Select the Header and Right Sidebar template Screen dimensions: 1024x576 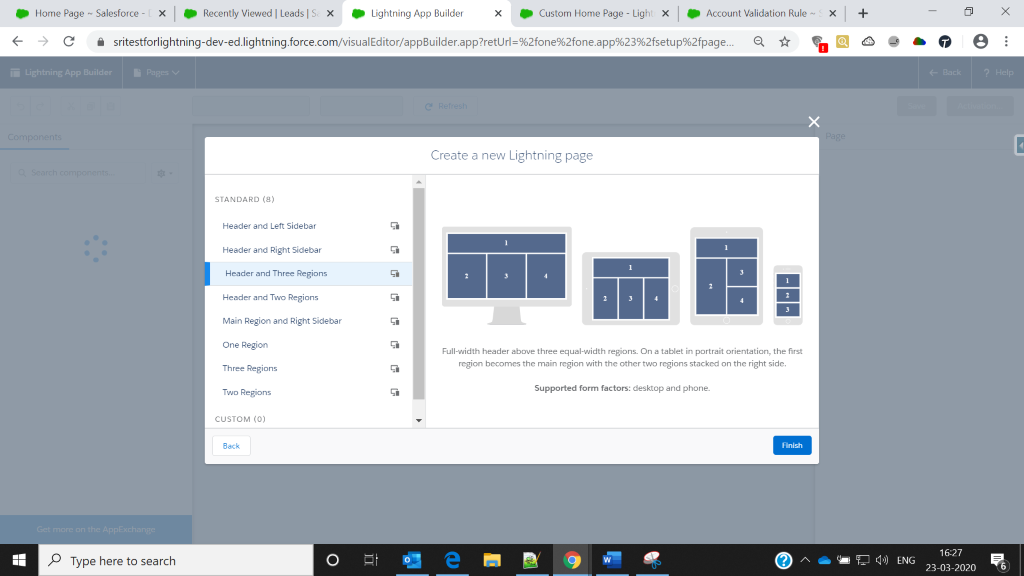click(x=272, y=250)
